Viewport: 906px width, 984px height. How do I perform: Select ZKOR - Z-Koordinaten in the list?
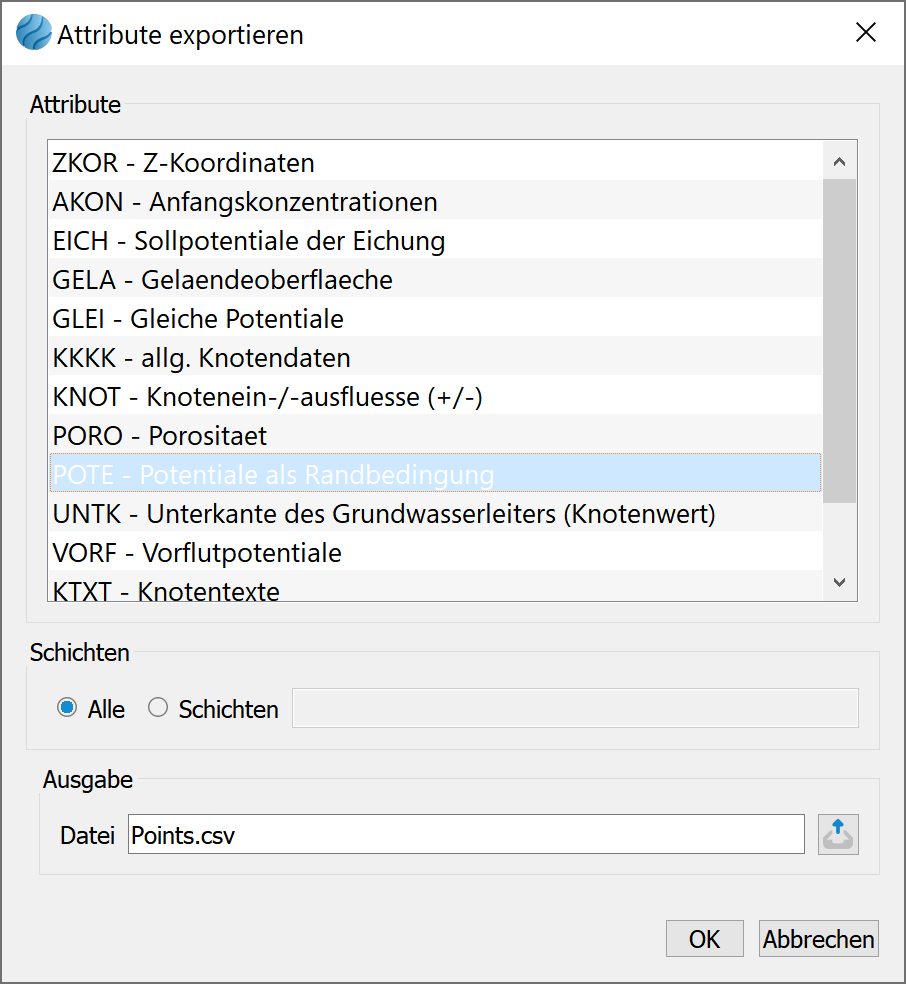point(435,163)
